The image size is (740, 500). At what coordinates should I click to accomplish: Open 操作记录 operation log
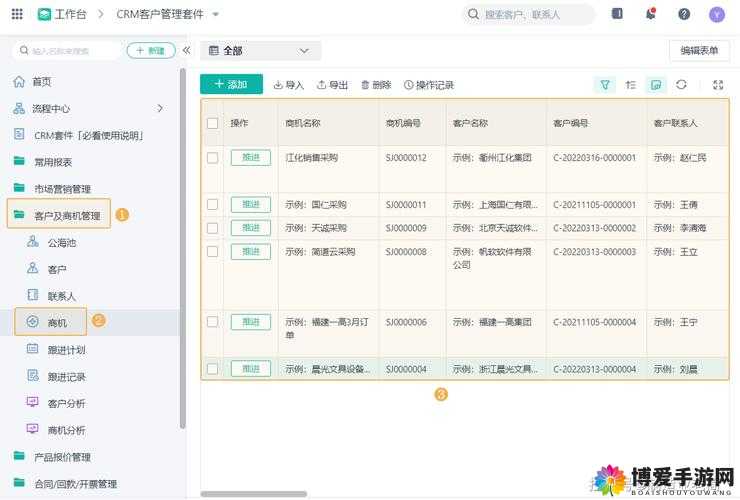coord(429,85)
